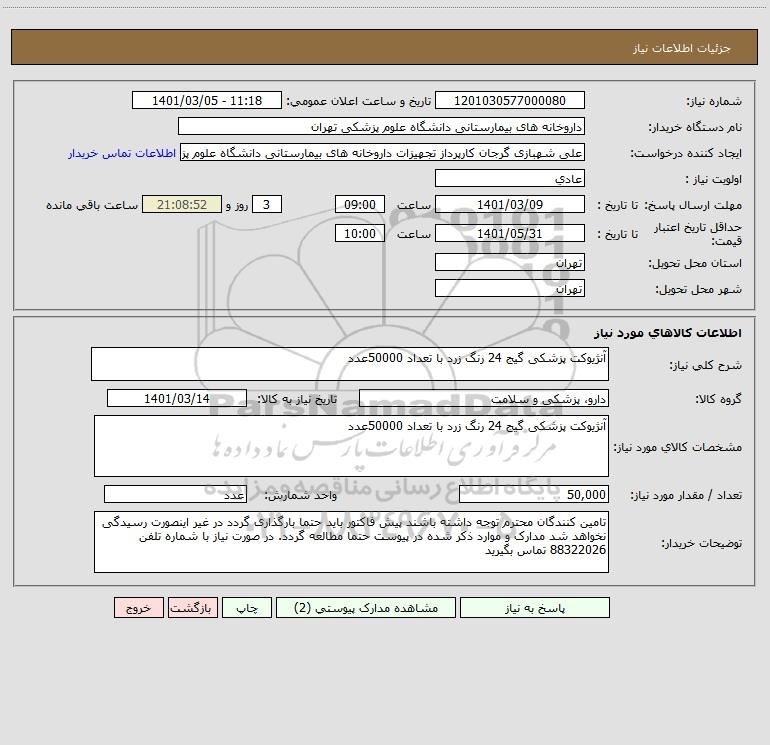
Task: Click the توضیحات خریدار label
Action: [701, 543]
